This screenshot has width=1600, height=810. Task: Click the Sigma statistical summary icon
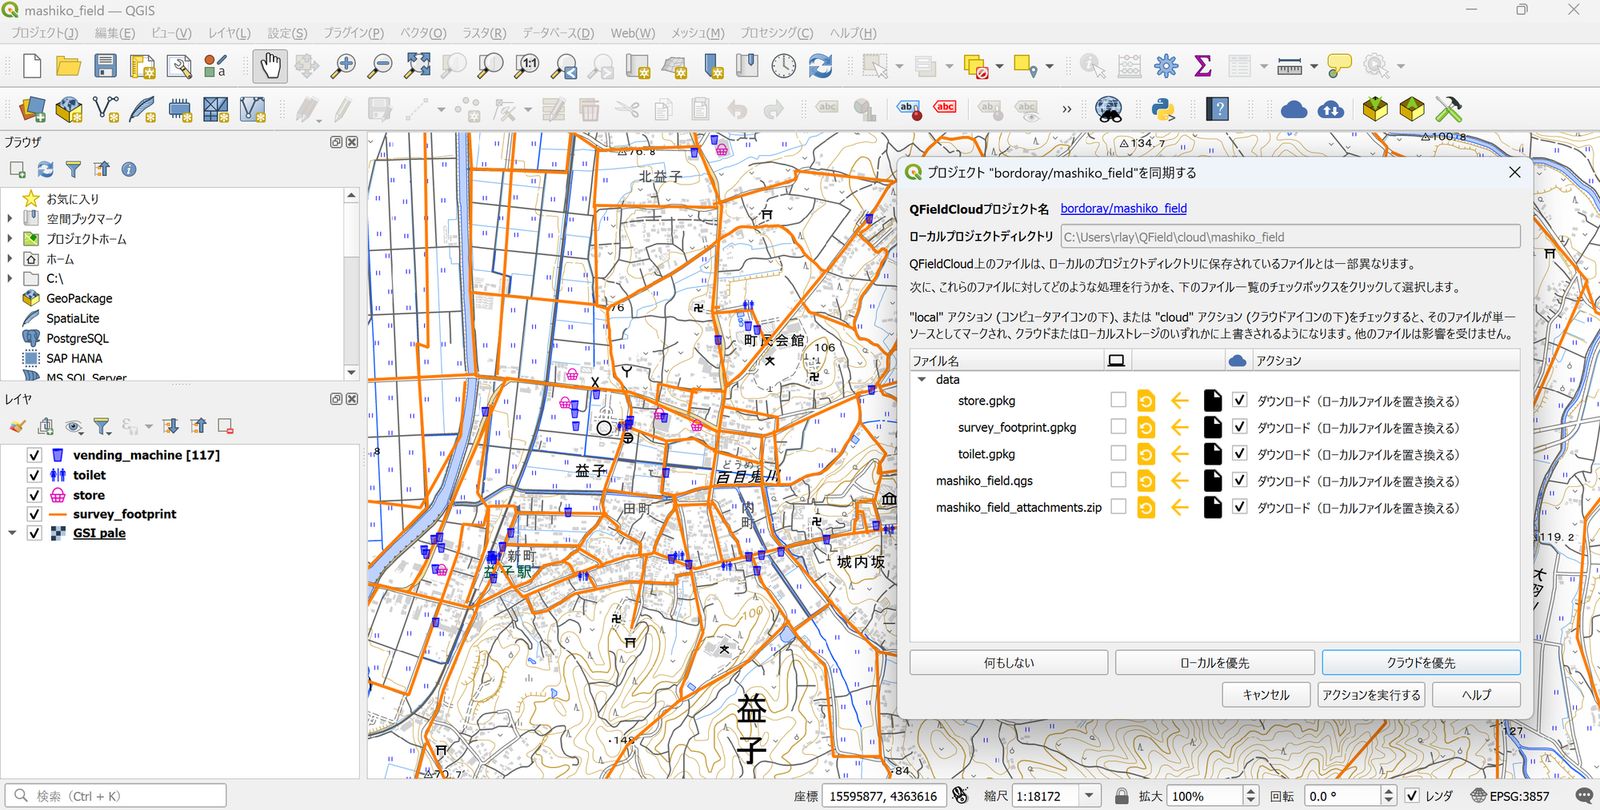tap(1203, 66)
